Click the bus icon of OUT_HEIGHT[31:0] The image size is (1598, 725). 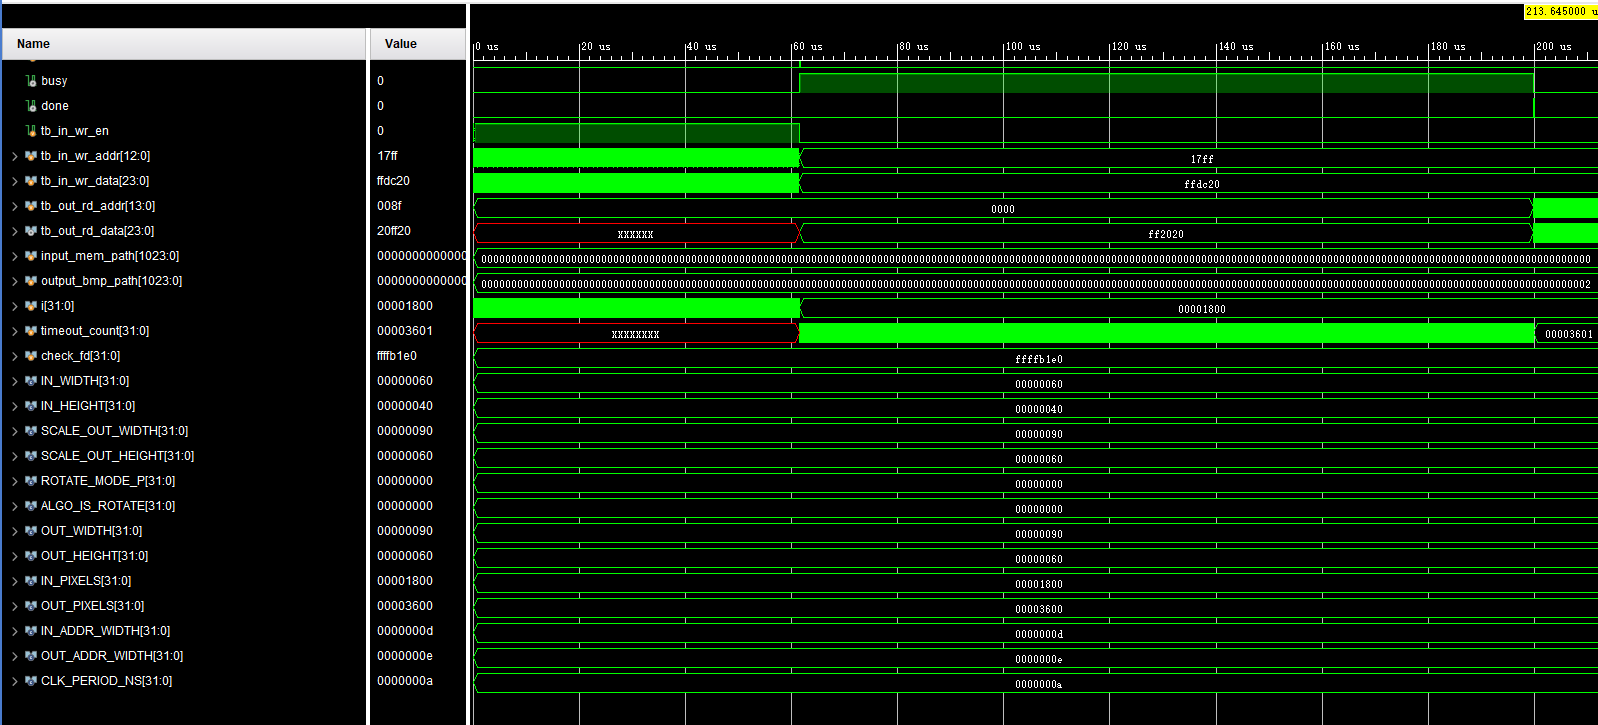point(31,556)
